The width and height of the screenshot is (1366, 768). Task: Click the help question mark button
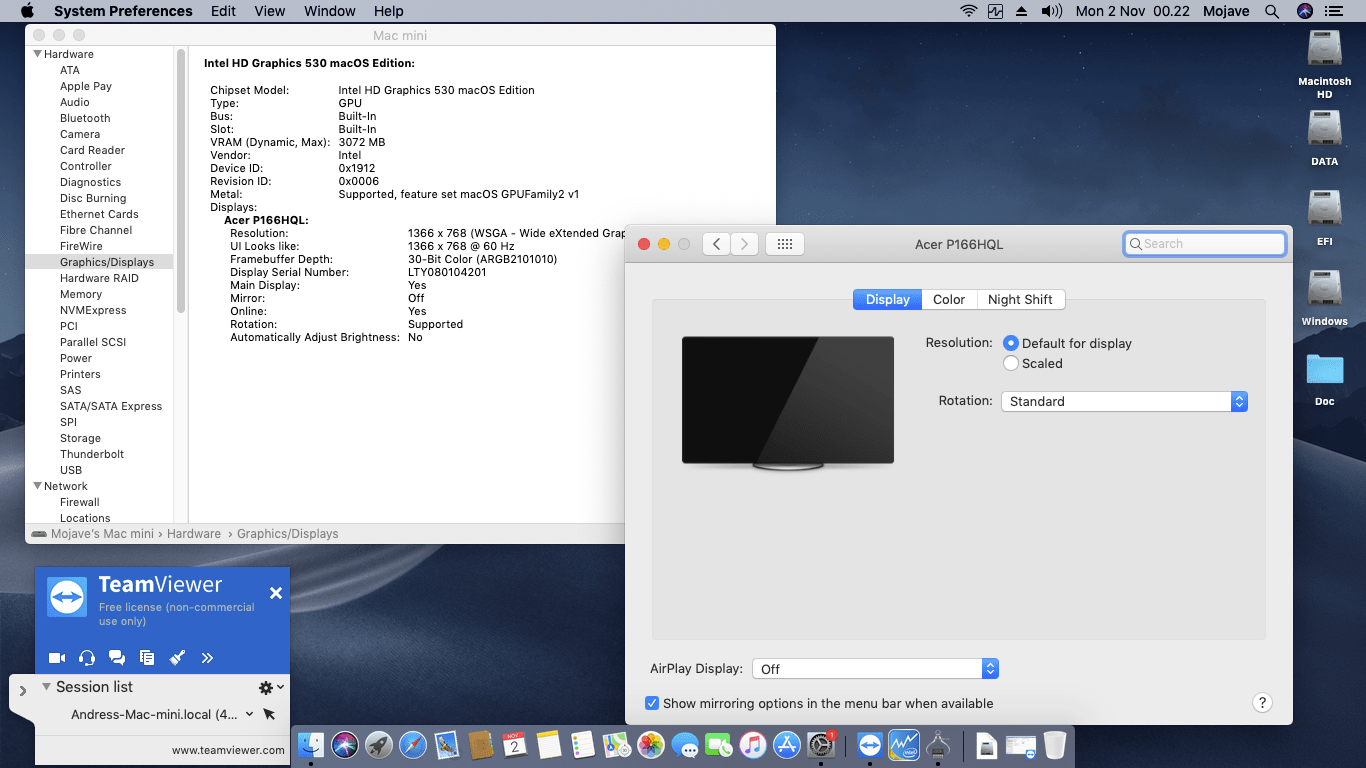click(1262, 702)
